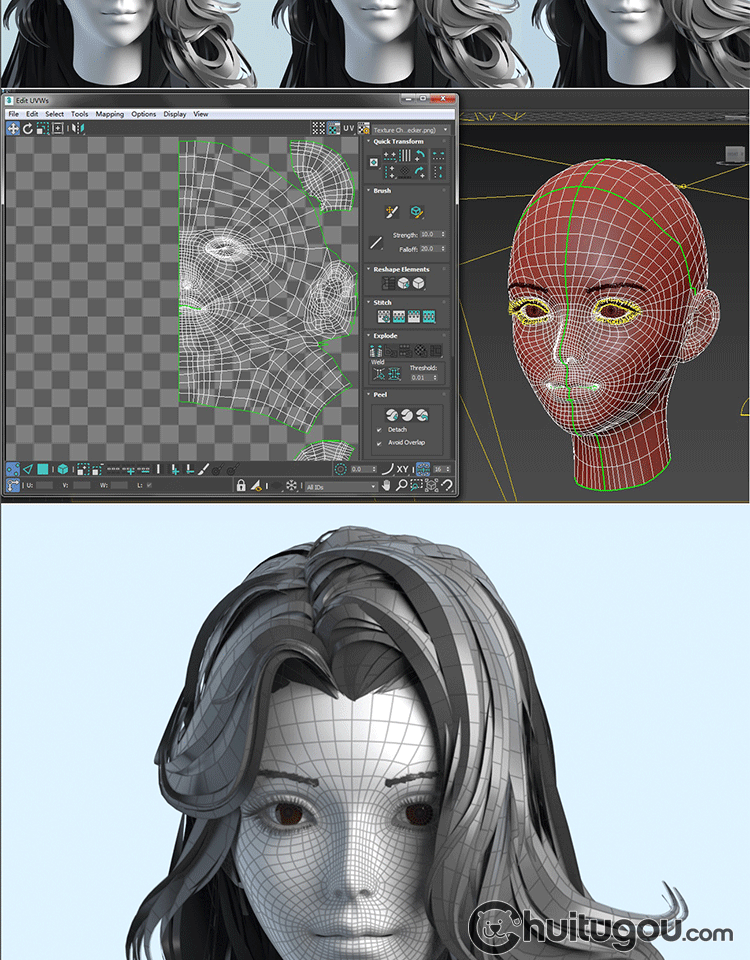Toggle Absolute/Relative coordinate entry icon
Image resolution: width=750 pixels, height=960 pixels.
[x=12, y=486]
